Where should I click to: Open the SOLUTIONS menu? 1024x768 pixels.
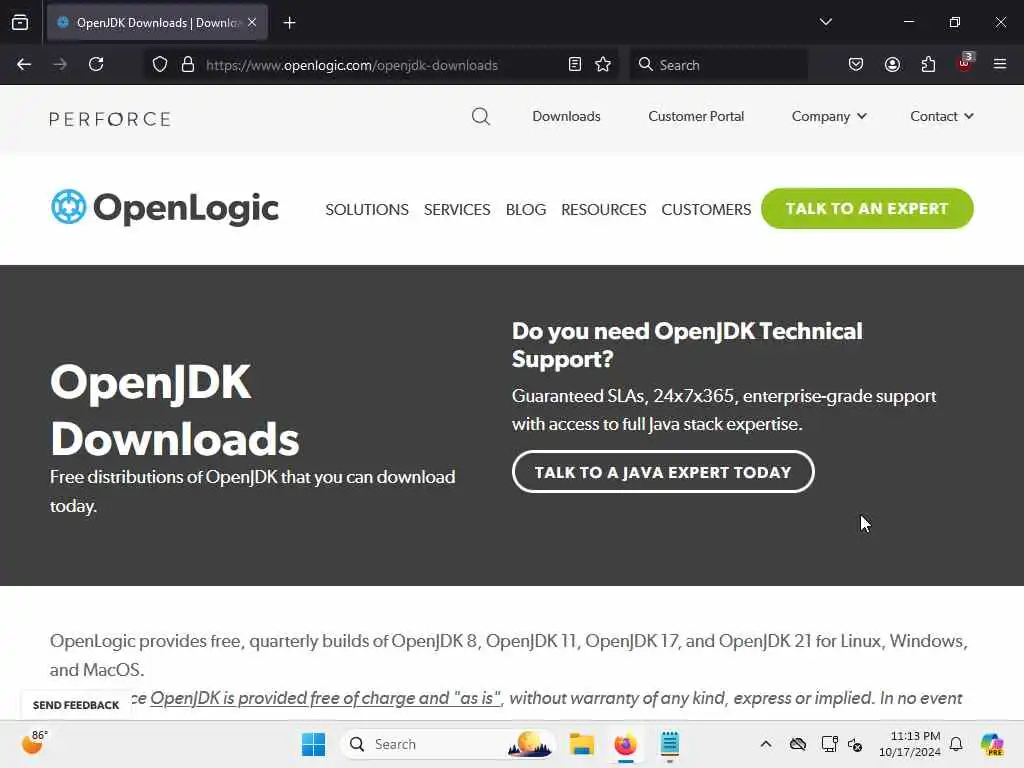[367, 210]
